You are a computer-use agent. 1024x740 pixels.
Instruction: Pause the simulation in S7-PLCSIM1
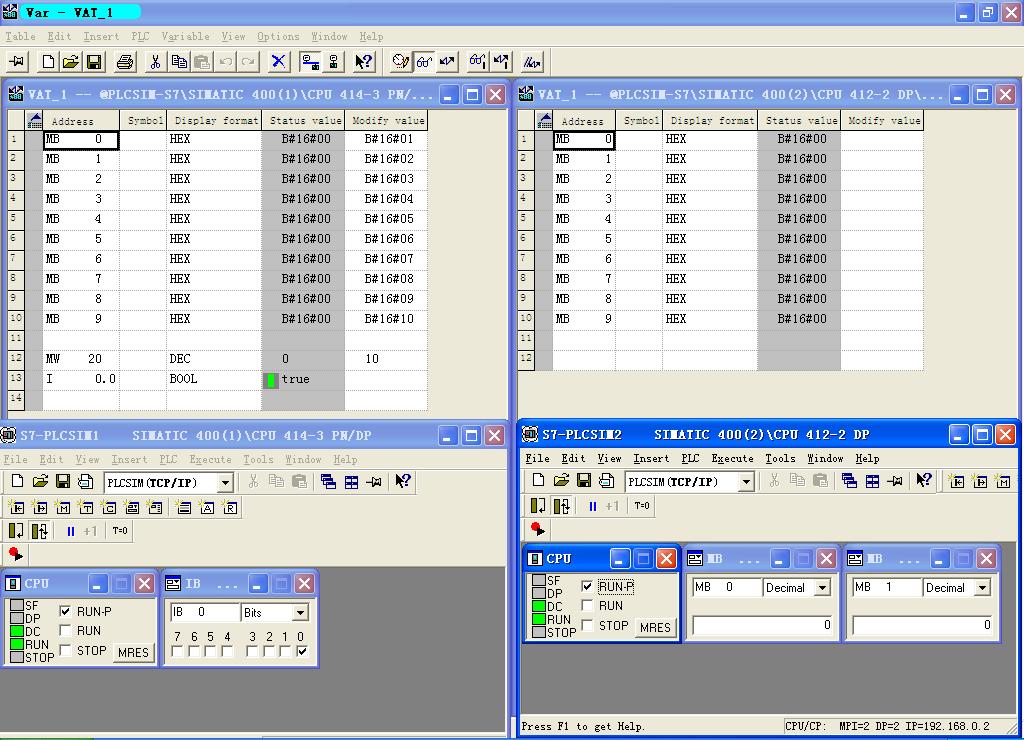[x=71, y=531]
